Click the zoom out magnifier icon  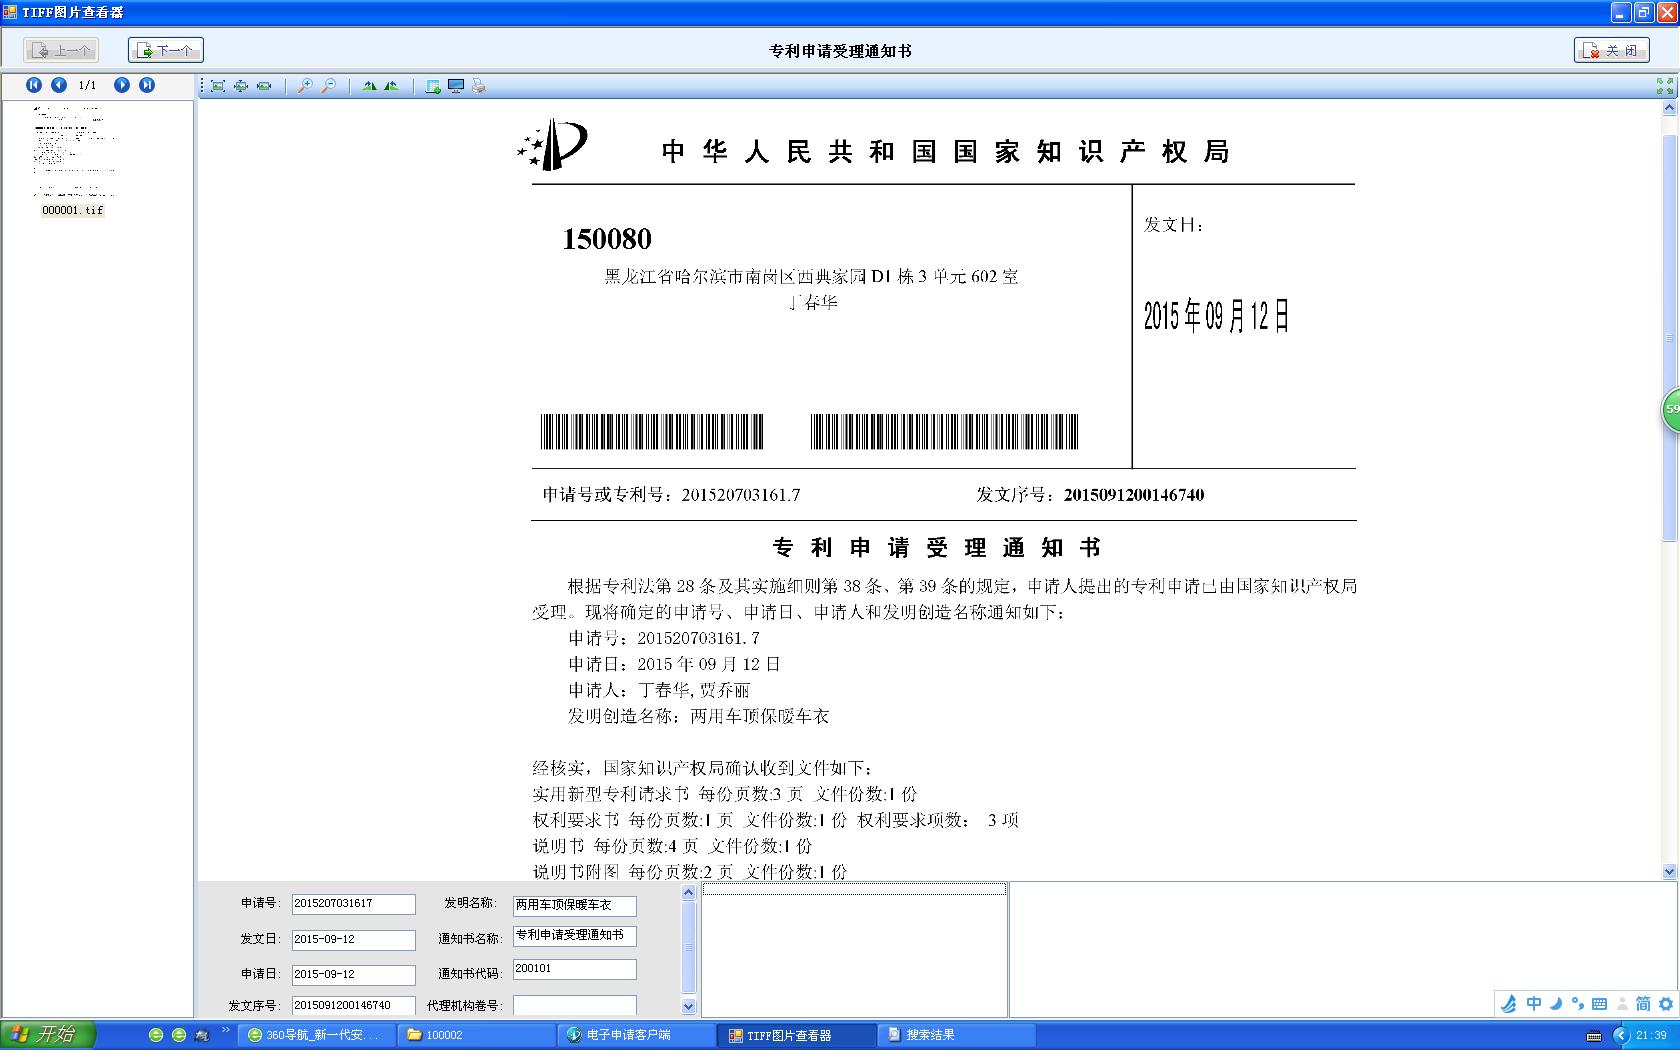coord(328,86)
